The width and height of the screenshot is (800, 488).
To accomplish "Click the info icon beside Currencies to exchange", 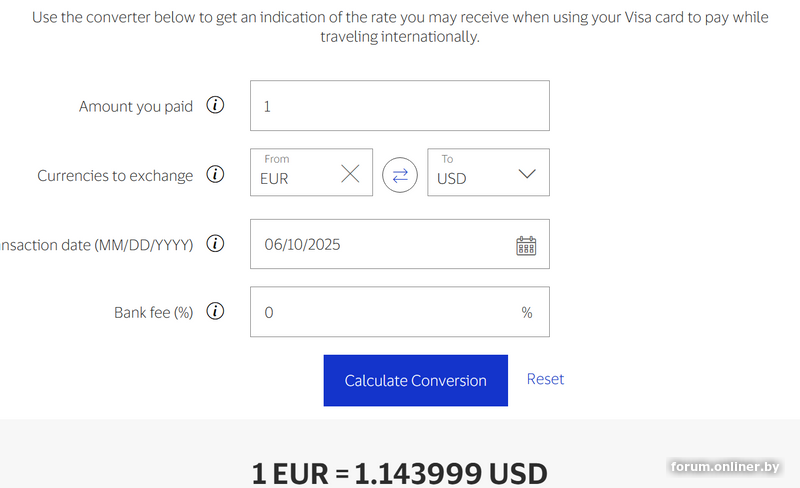I will tap(215, 174).
